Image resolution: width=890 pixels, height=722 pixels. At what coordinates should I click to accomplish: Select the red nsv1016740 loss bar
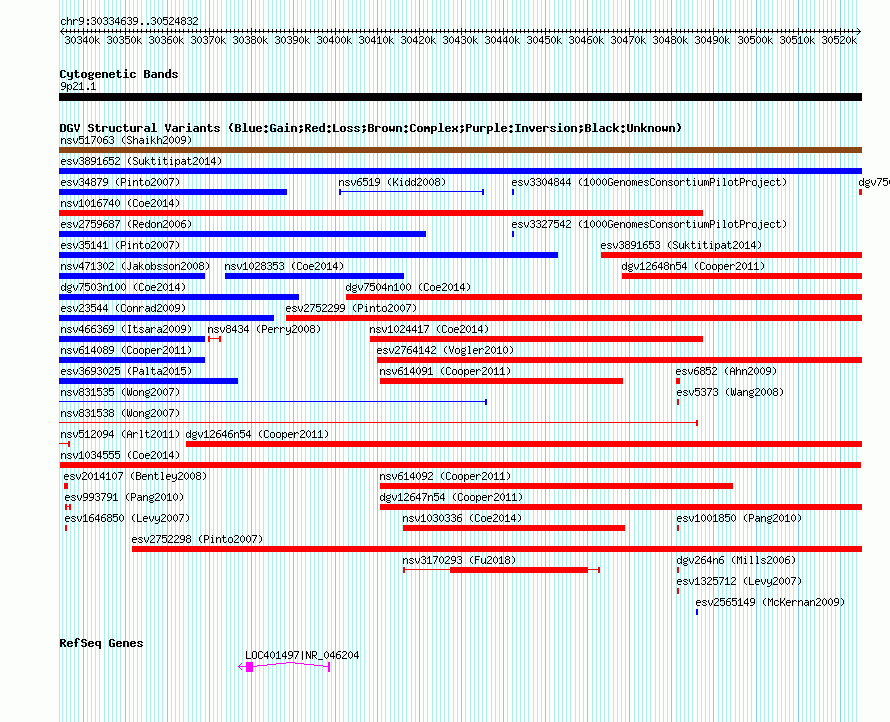coord(381,213)
